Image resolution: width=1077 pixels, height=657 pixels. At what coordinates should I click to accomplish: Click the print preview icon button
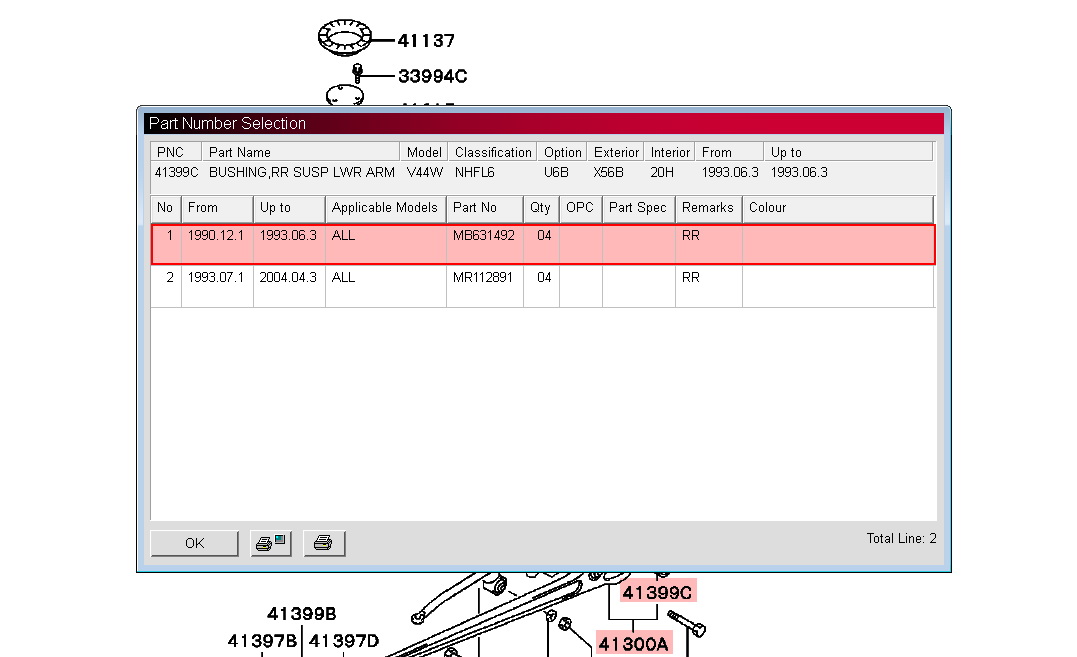(270, 543)
